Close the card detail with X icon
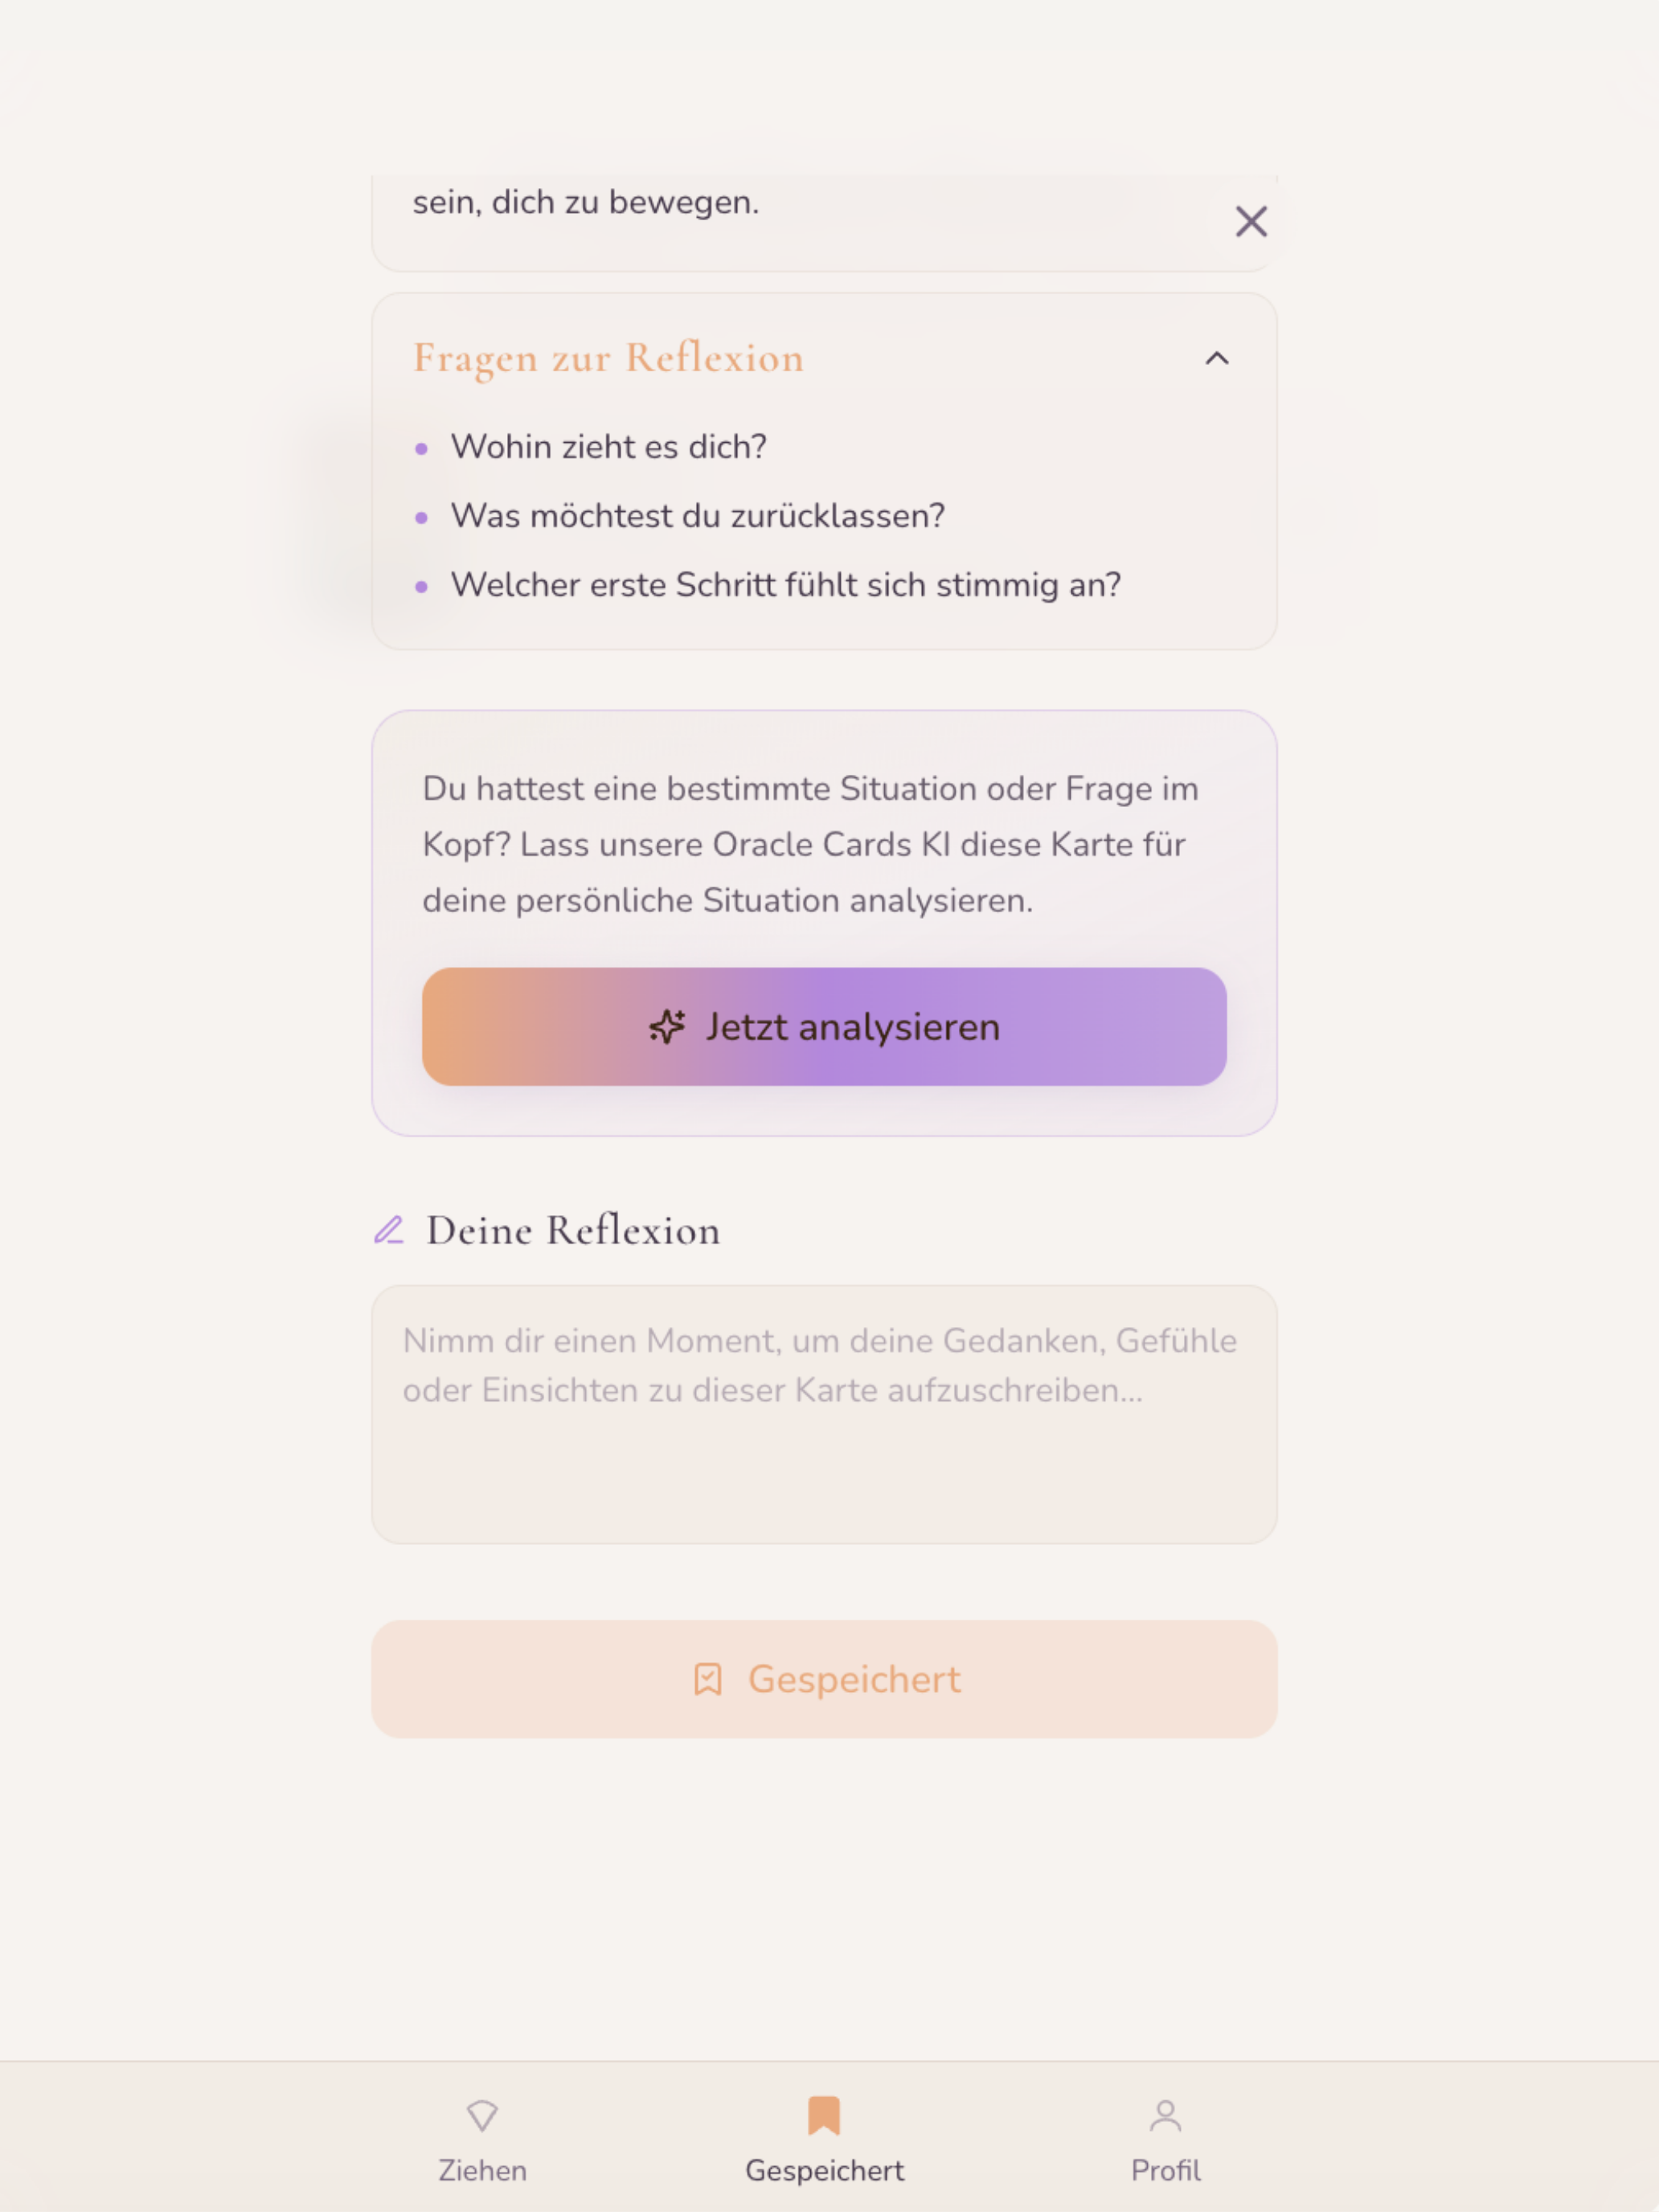 1251,221
